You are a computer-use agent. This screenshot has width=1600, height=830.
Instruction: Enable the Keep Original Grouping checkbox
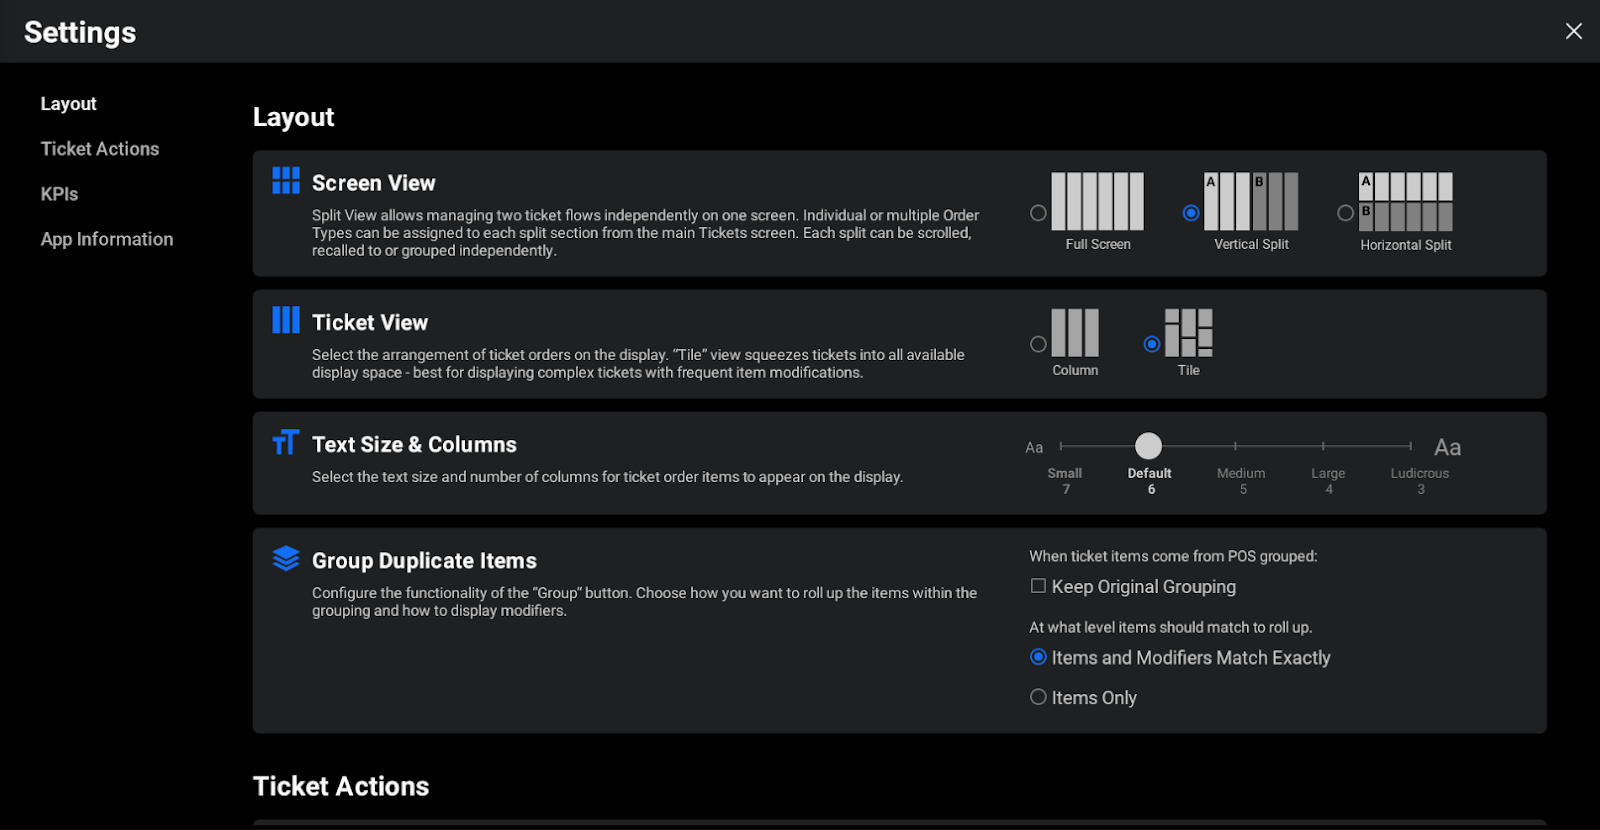1039,587
